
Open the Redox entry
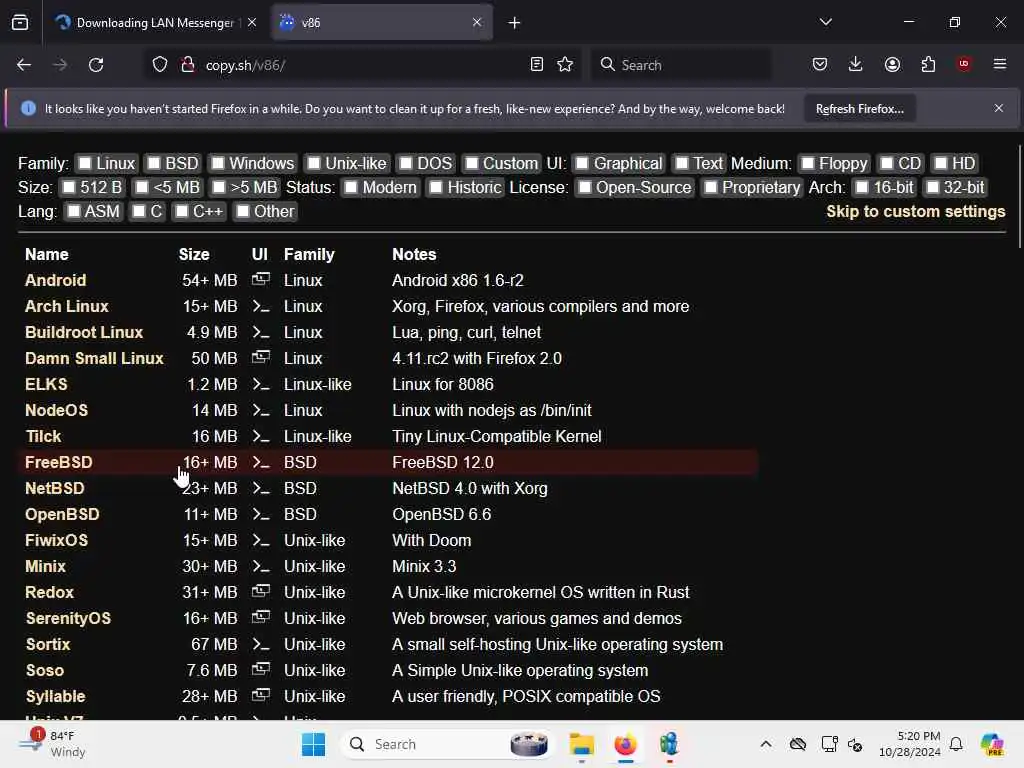point(50,592)
